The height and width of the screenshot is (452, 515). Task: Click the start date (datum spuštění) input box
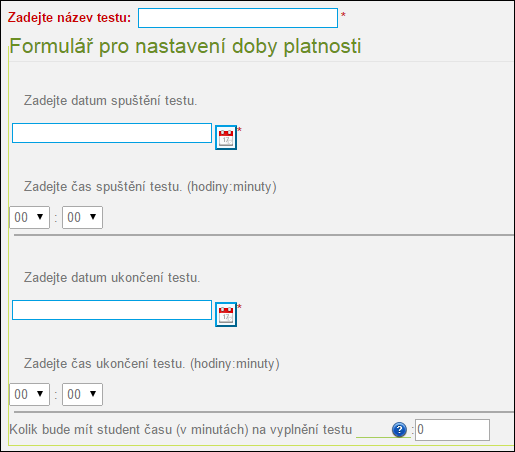(x=112, y=133)
